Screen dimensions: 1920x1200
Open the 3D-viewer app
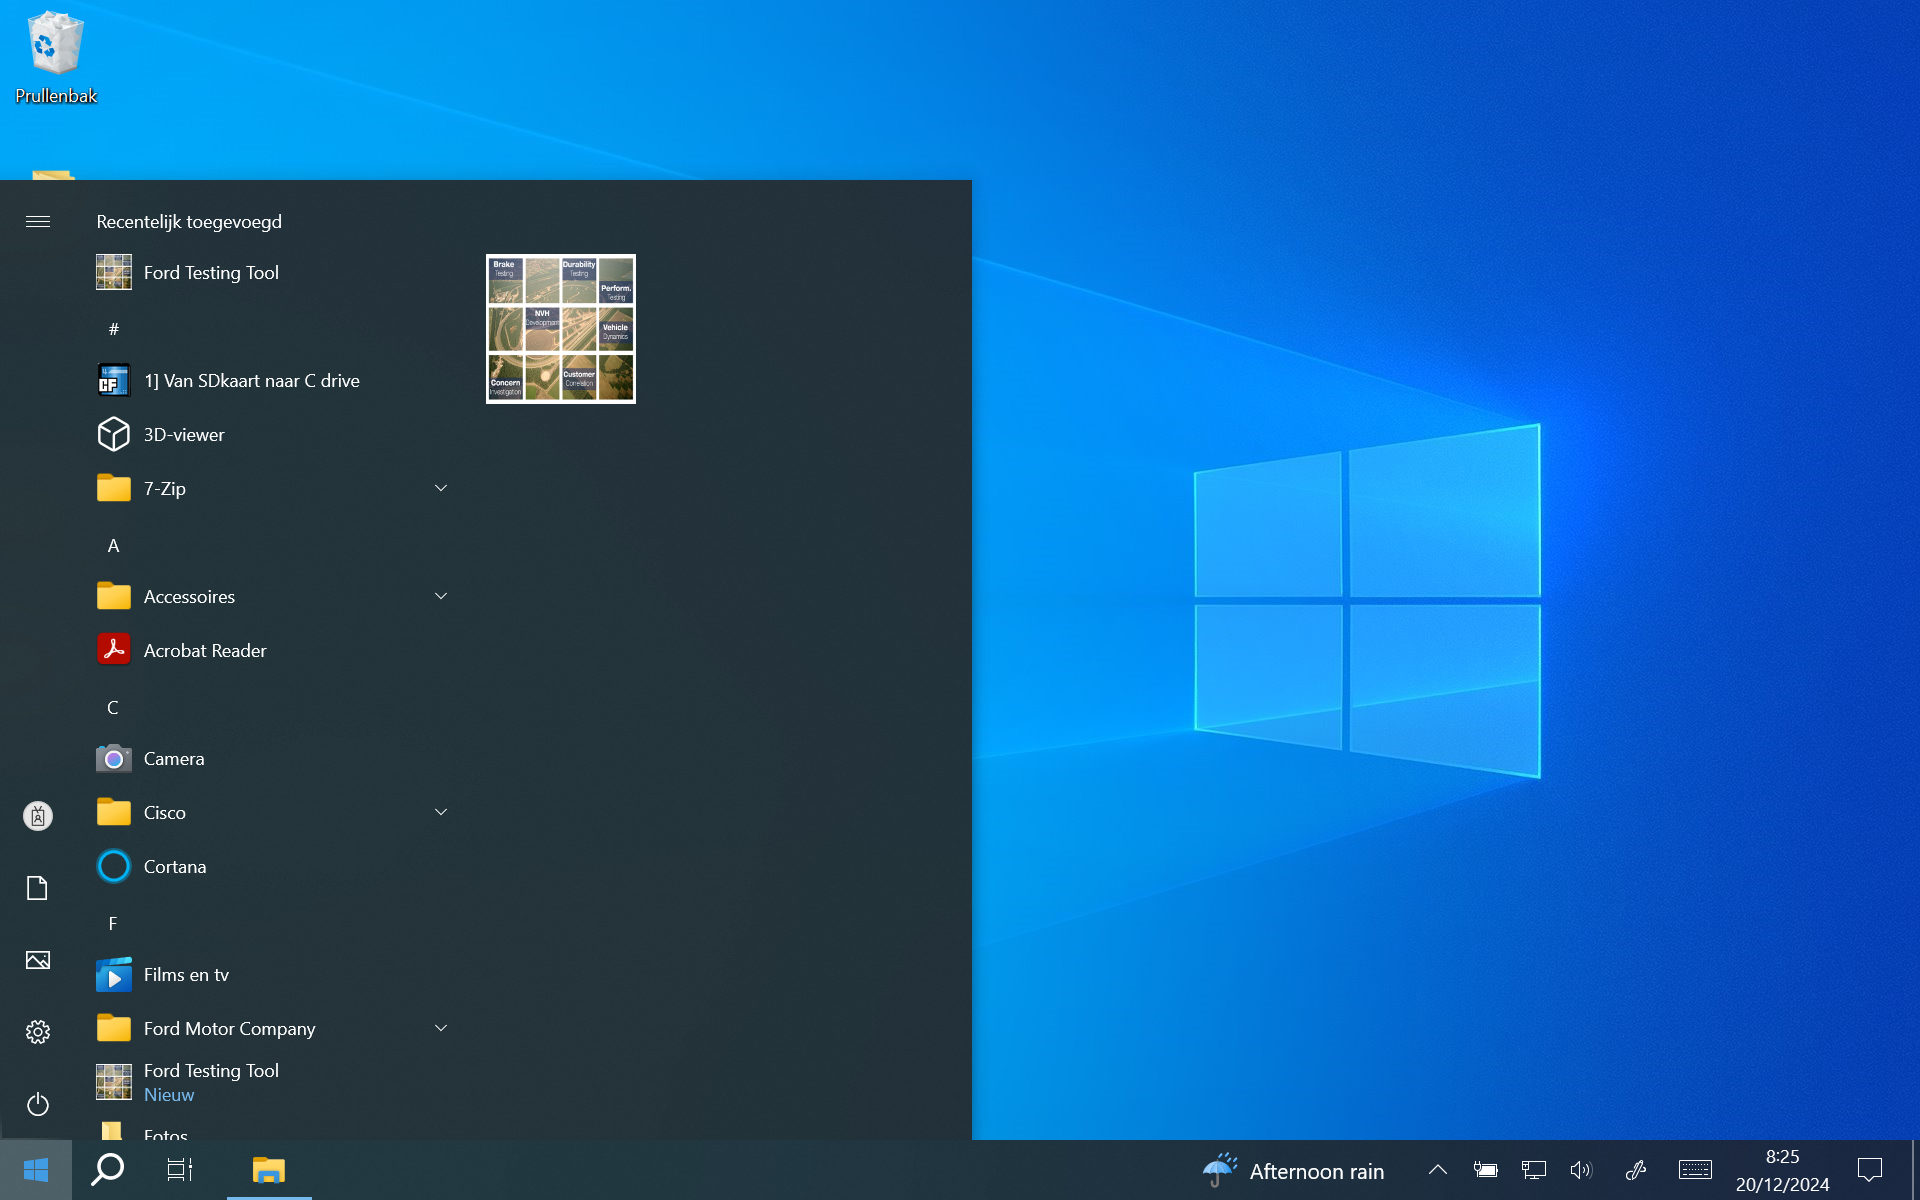[x=274, y=435]
